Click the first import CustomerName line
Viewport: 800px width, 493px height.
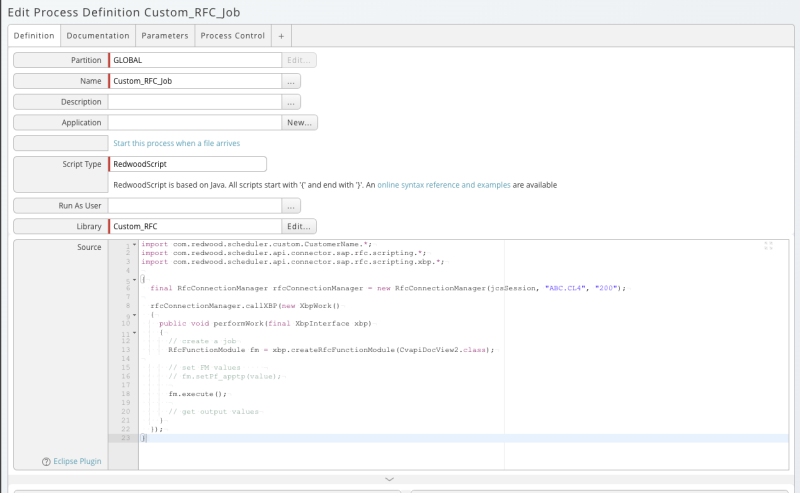pos(257,244)
